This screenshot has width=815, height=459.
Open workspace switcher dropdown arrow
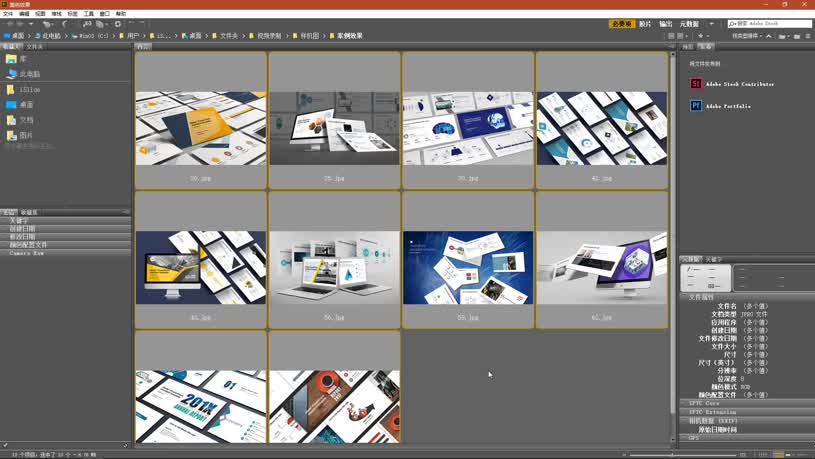point(712,24)
